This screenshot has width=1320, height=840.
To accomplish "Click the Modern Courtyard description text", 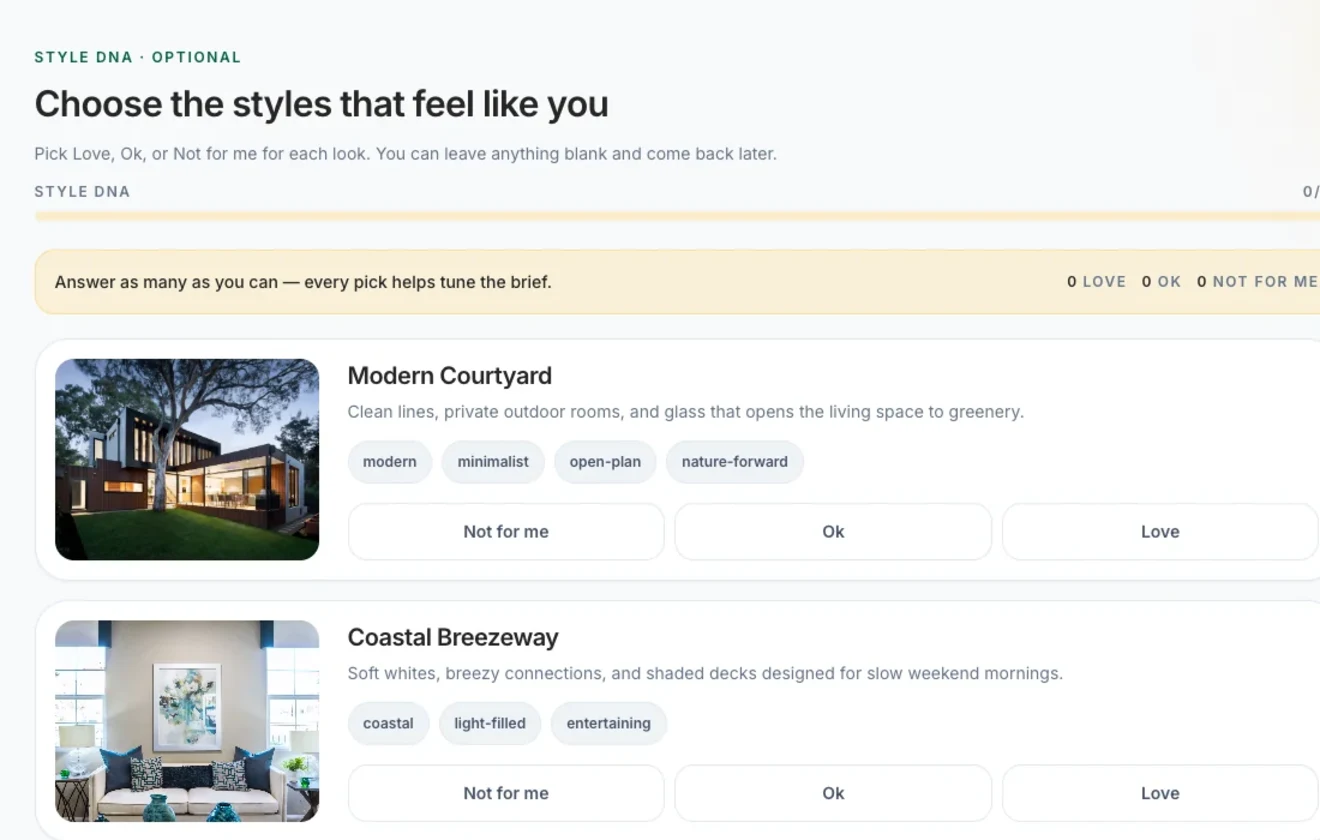I will click(x=686, y=412).
